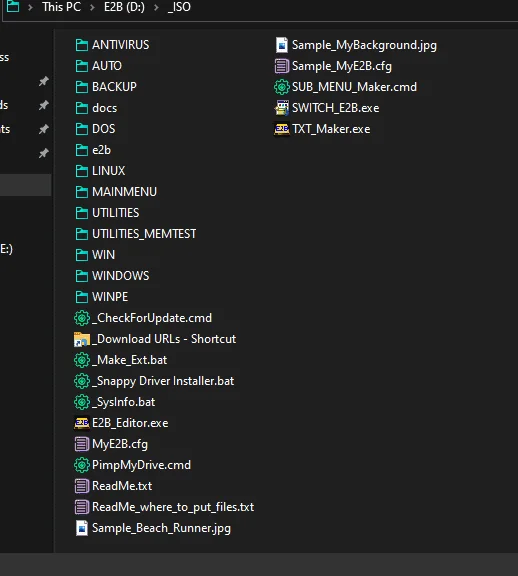Select the Sample_MyE2B.cfg document icon
Screen dimensions: 518x576
pyautogui.click(x=281, y=66)
